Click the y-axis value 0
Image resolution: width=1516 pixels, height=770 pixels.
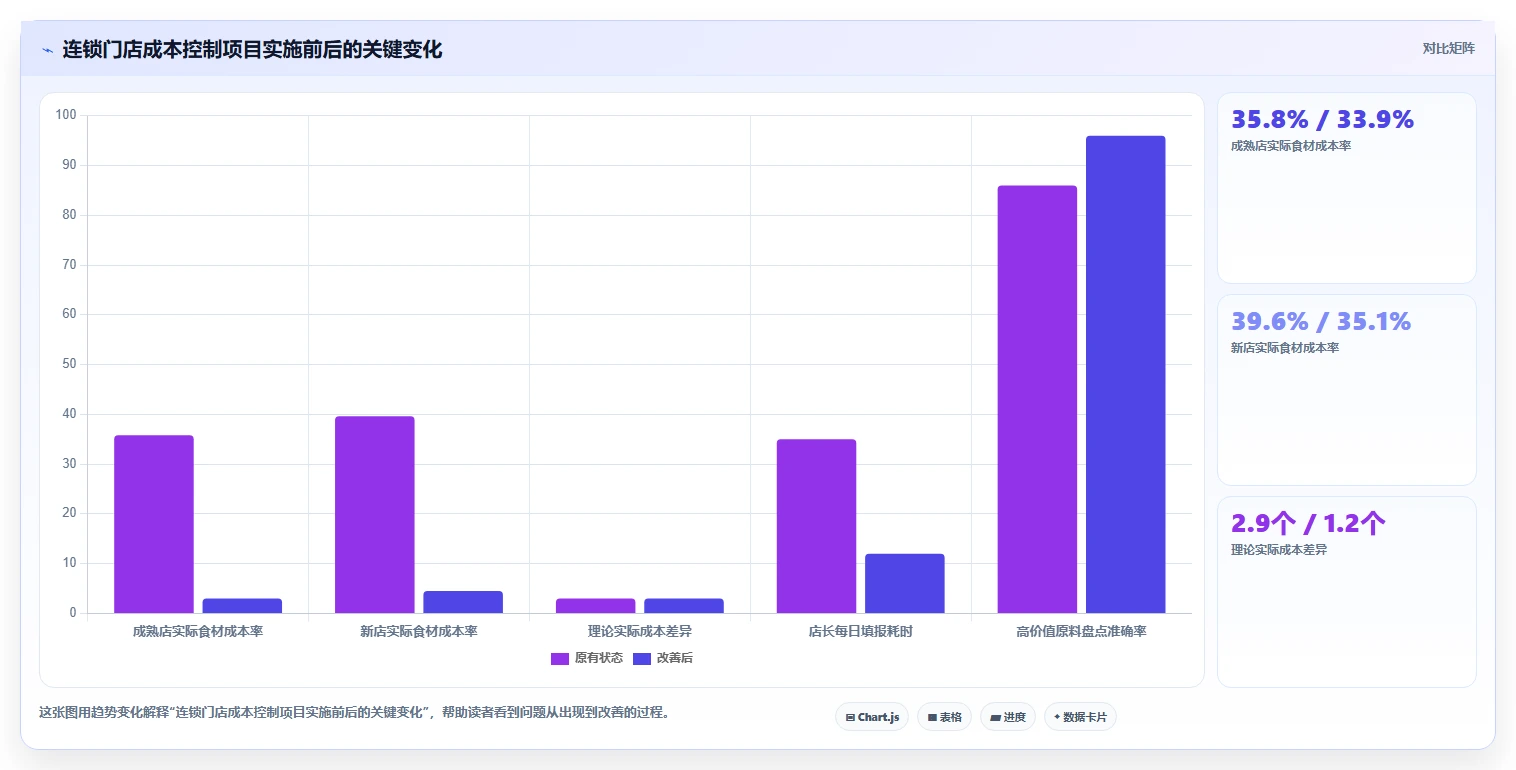[x=73, y=613]
